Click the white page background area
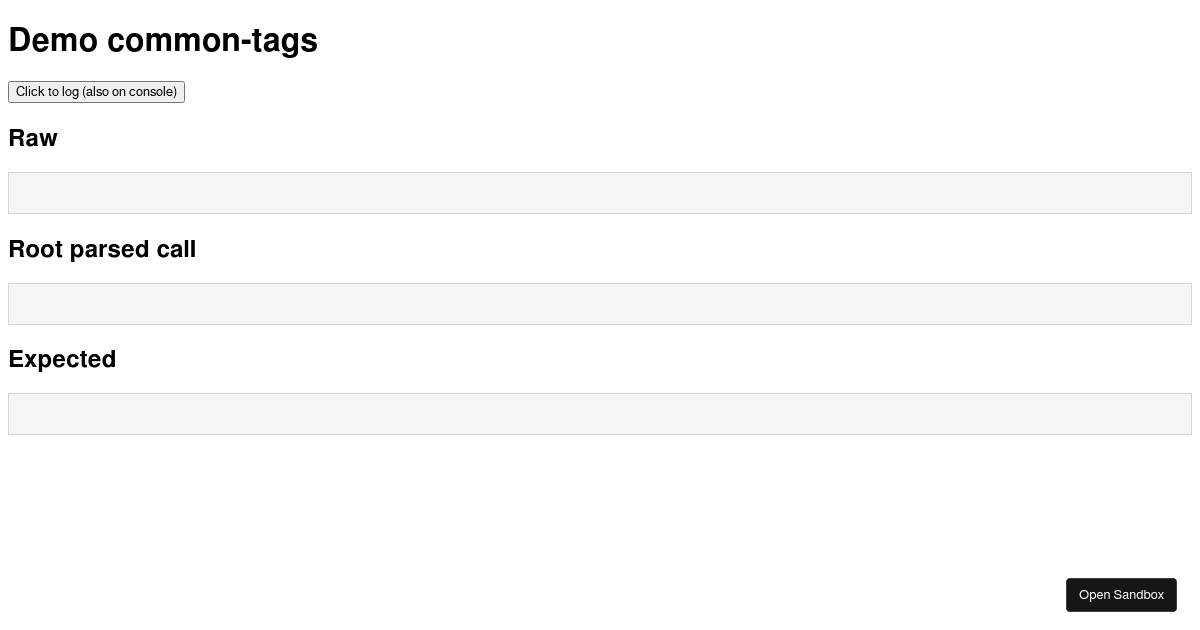Viewport: 1200px width, 630px height. pyautogui.click(x=600, y=500)
